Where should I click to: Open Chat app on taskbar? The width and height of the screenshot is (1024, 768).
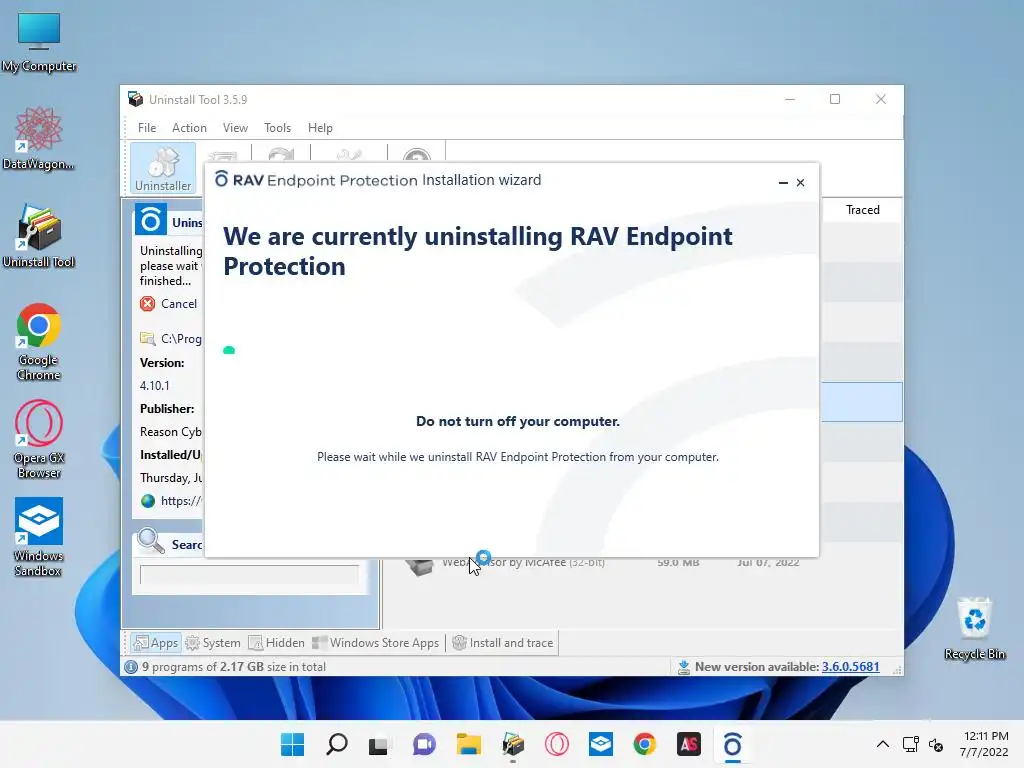coord(424,744)
